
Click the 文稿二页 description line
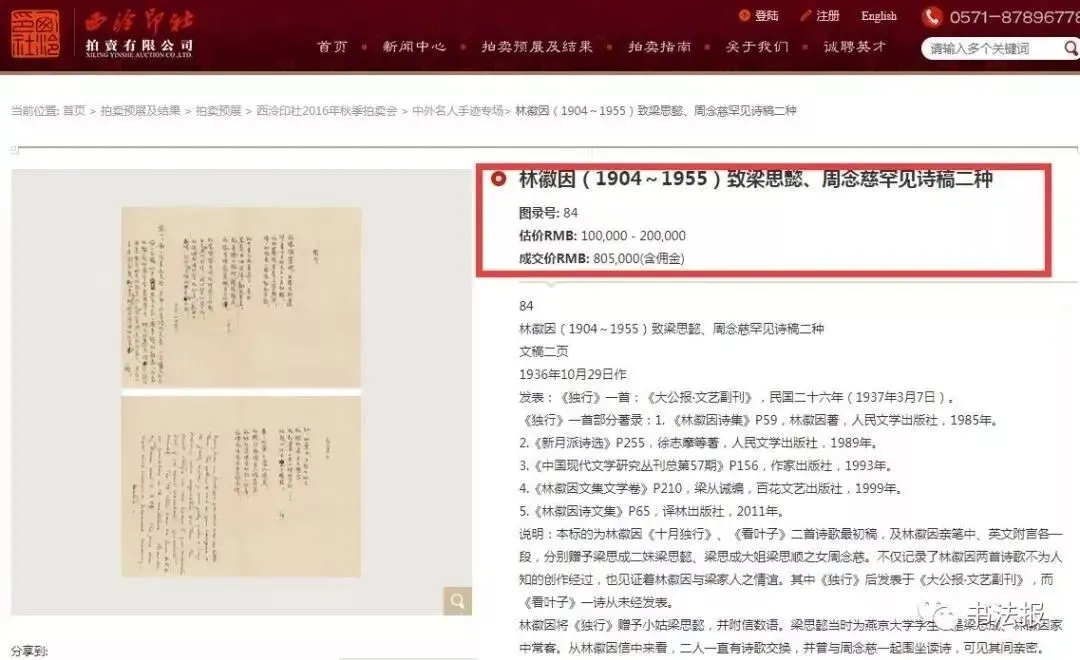[543, 351]
